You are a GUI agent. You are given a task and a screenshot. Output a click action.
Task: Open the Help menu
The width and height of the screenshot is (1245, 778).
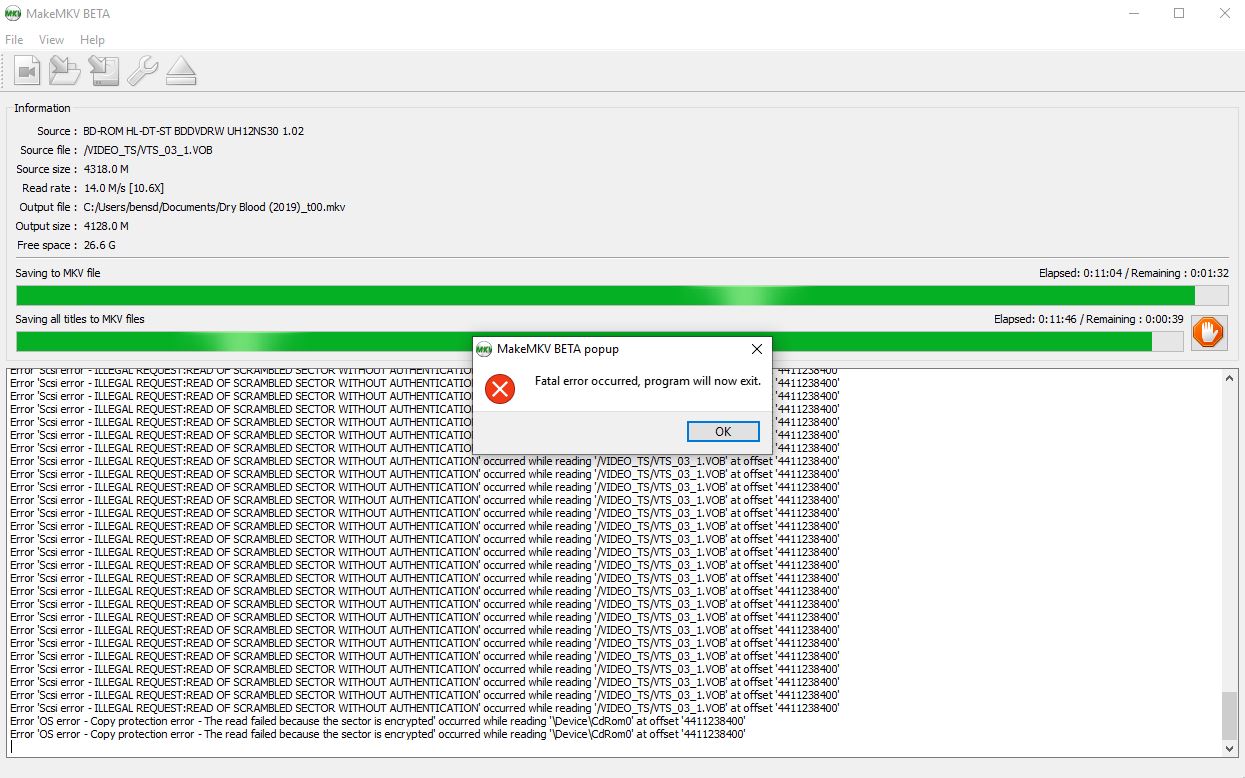click(x=92, y=40)
